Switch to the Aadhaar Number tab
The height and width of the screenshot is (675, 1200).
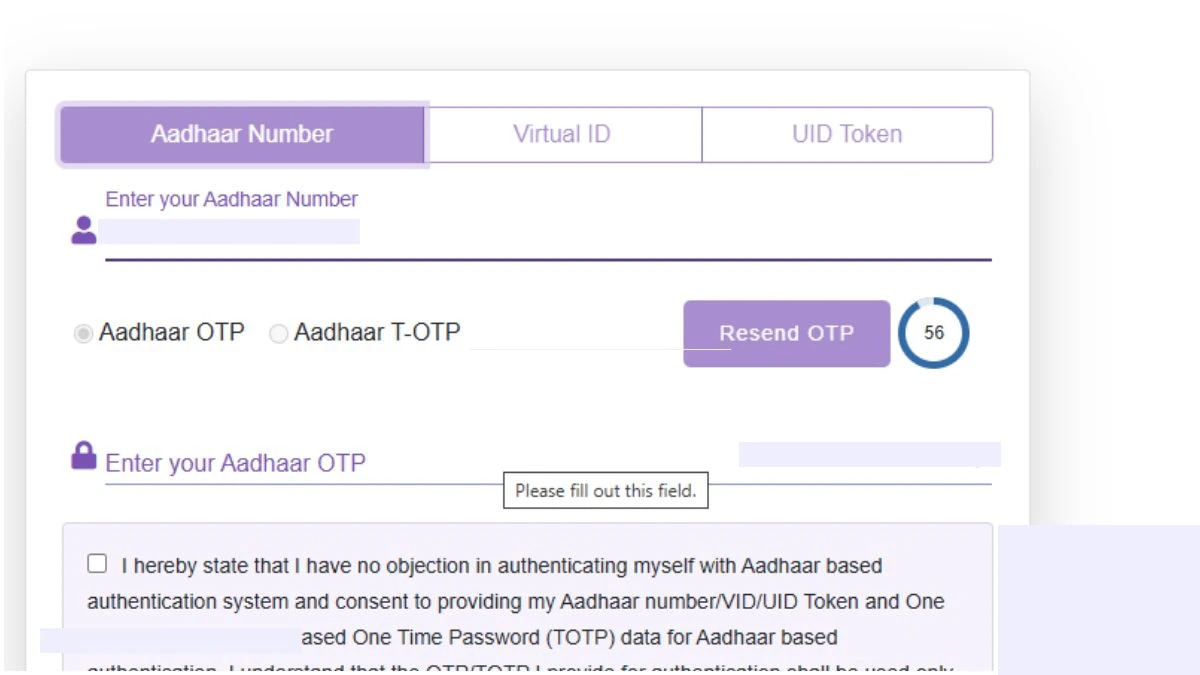[x=242, y=134]
